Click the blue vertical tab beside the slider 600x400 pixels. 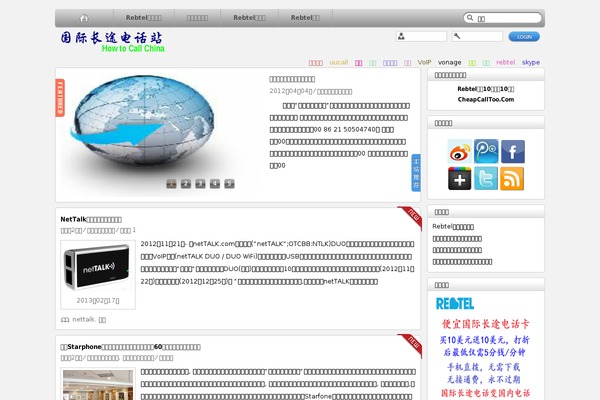pos(416,173)
